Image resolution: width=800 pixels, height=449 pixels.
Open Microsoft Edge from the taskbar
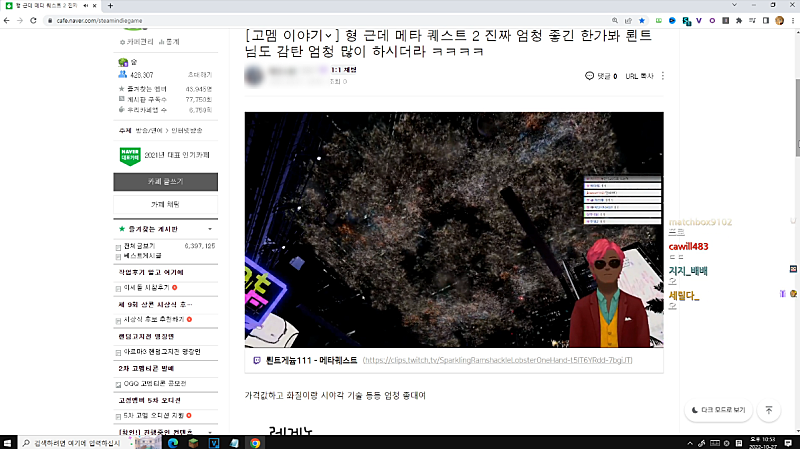(x=173, y=443)
